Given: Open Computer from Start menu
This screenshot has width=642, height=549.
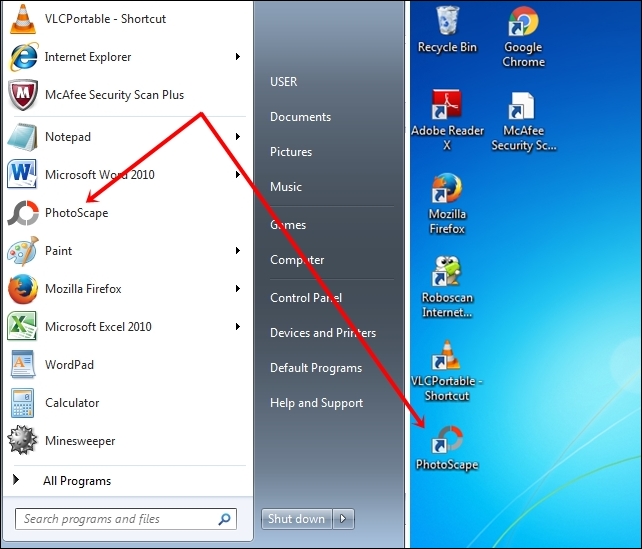Looking at the screenshot, I should coord(297,260).
